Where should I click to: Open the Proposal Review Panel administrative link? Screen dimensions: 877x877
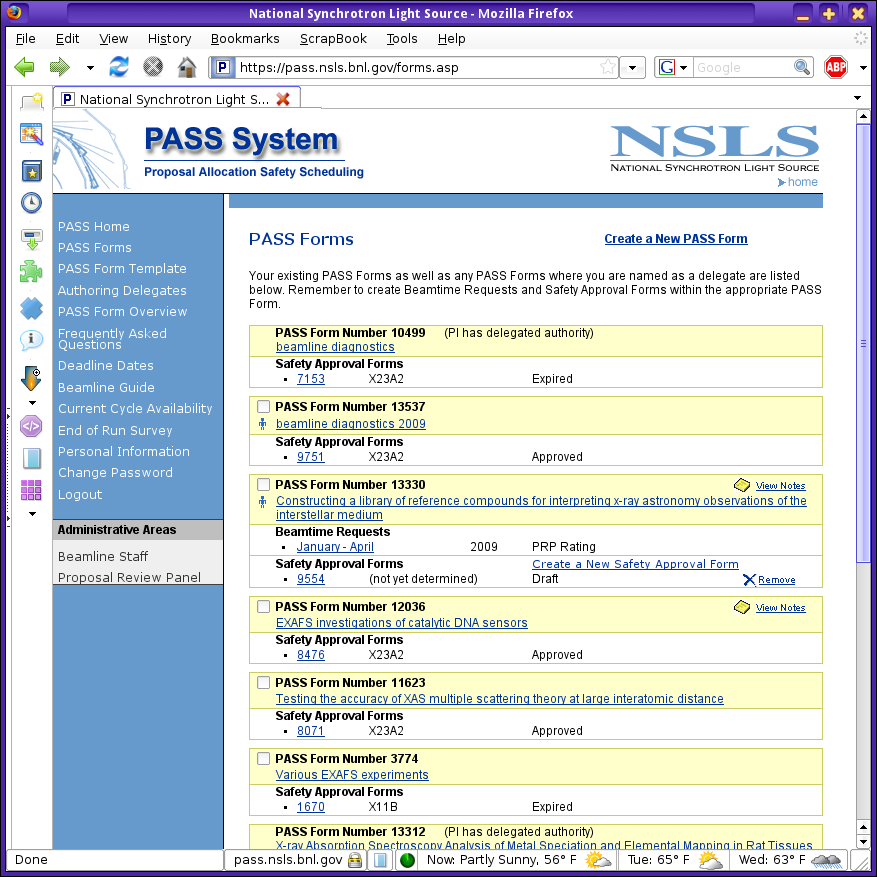tap(129, 577)
